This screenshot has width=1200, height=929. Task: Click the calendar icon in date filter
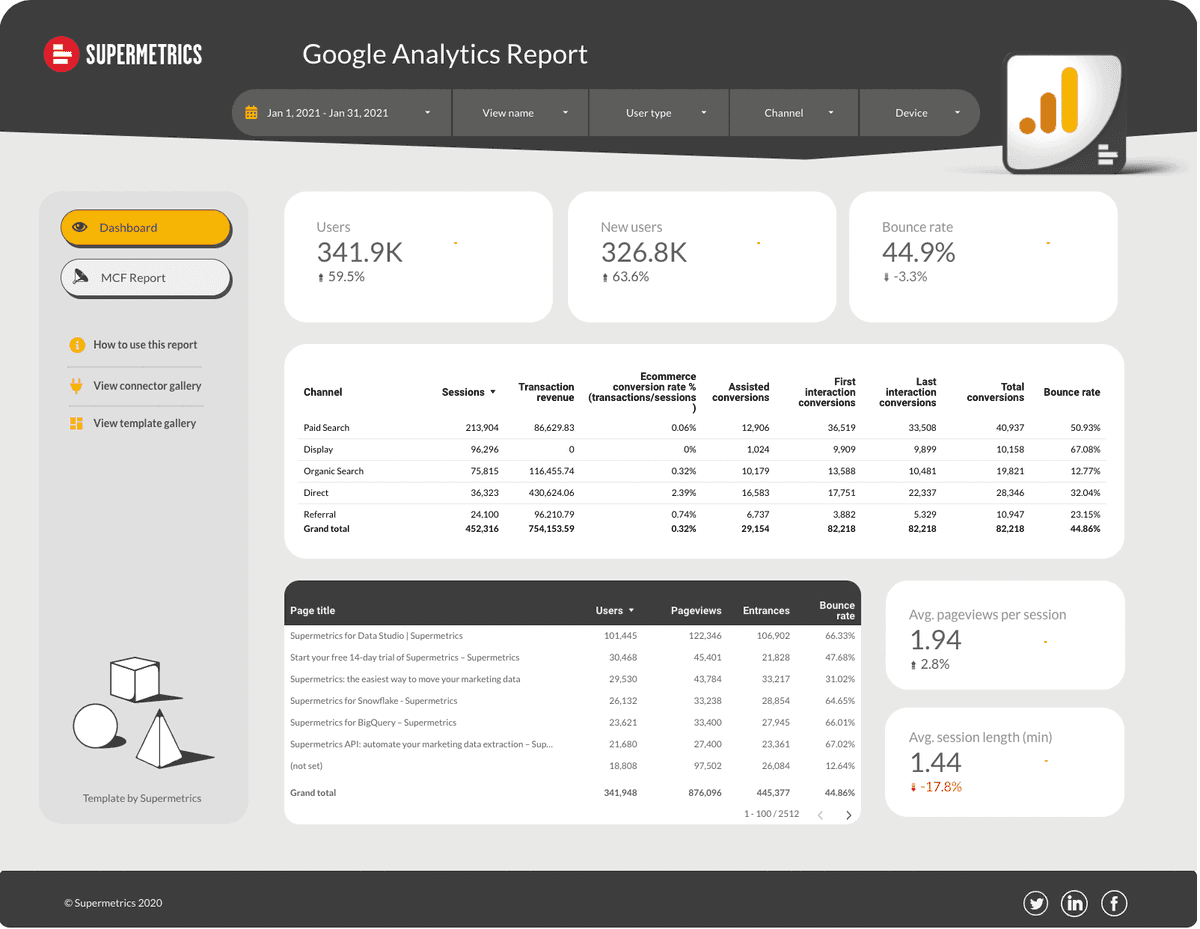251,113
